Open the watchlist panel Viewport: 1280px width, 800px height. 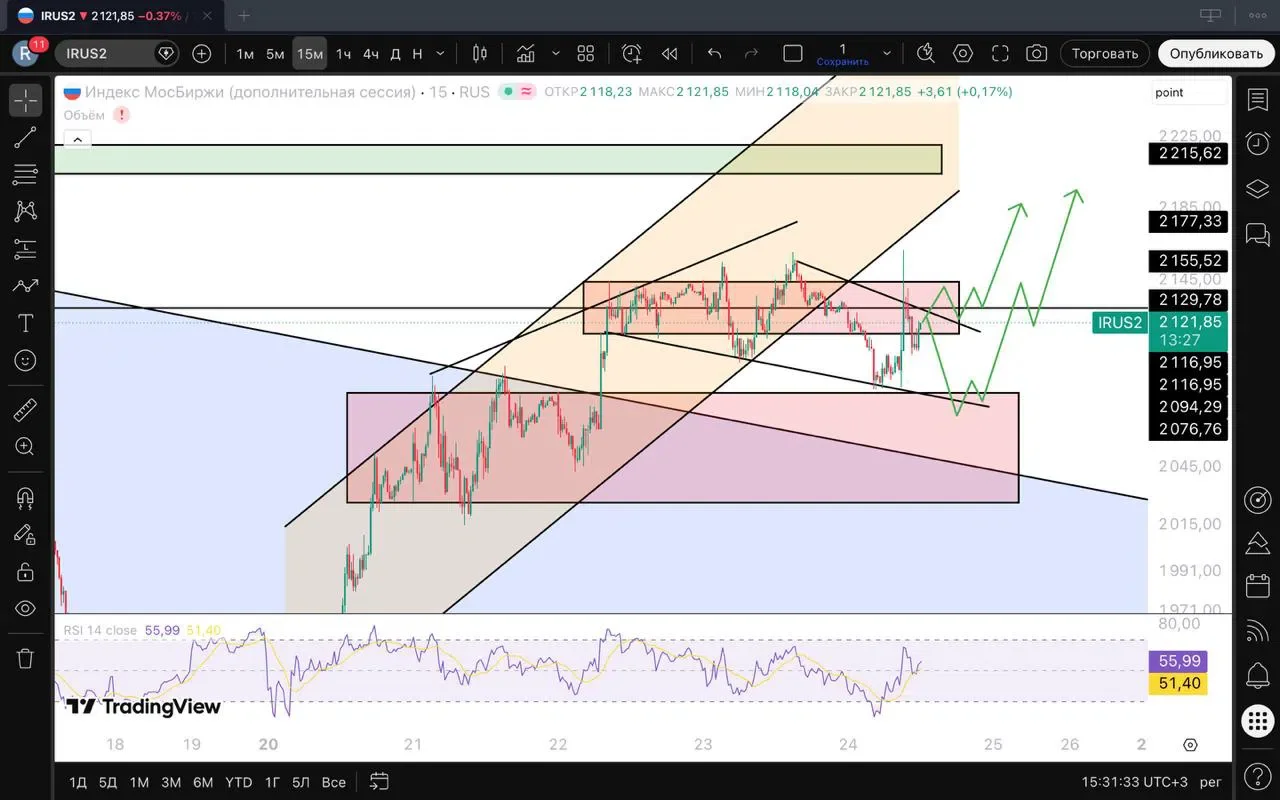1257,99
